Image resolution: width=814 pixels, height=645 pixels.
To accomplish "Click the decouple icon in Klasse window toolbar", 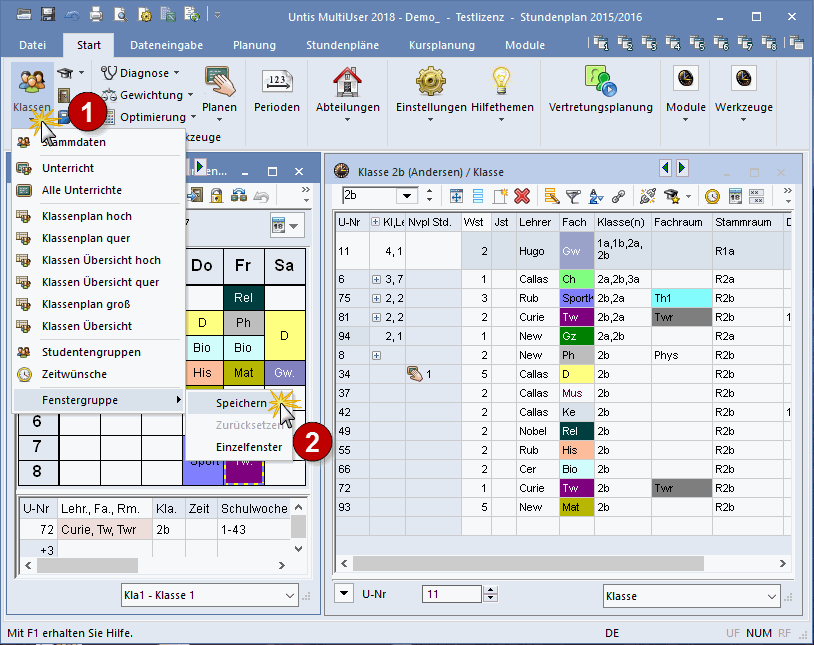I will coord(648,196).
